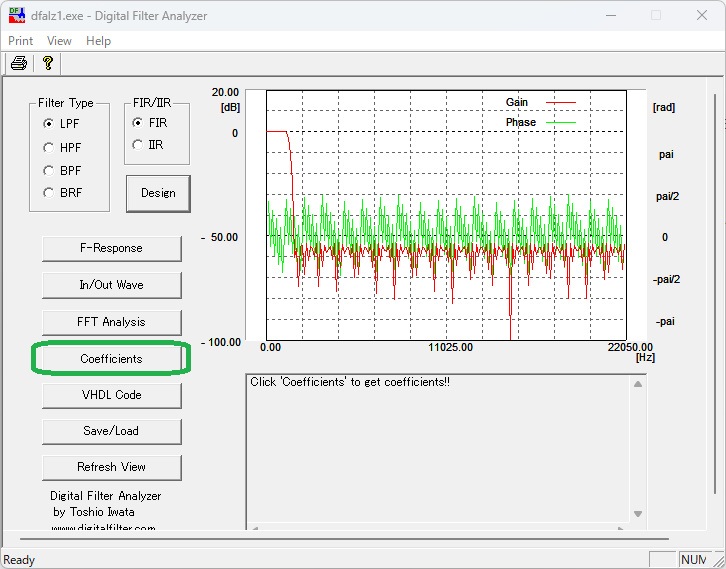726x569 pixels.
Task: Click the Coefficients button
Action: coord(111,359)
